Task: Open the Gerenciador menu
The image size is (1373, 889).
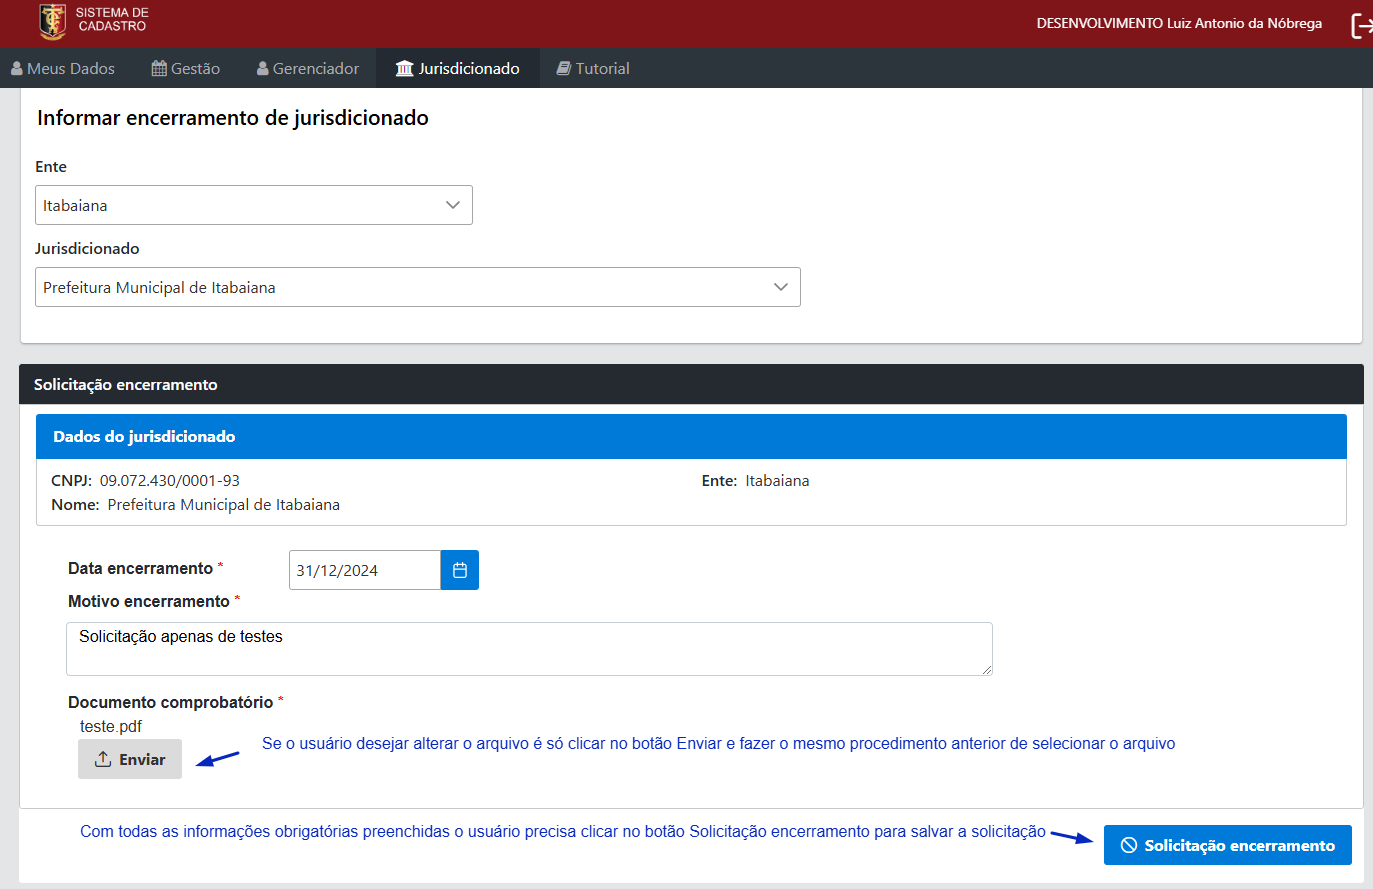Action: pos(308,68)
